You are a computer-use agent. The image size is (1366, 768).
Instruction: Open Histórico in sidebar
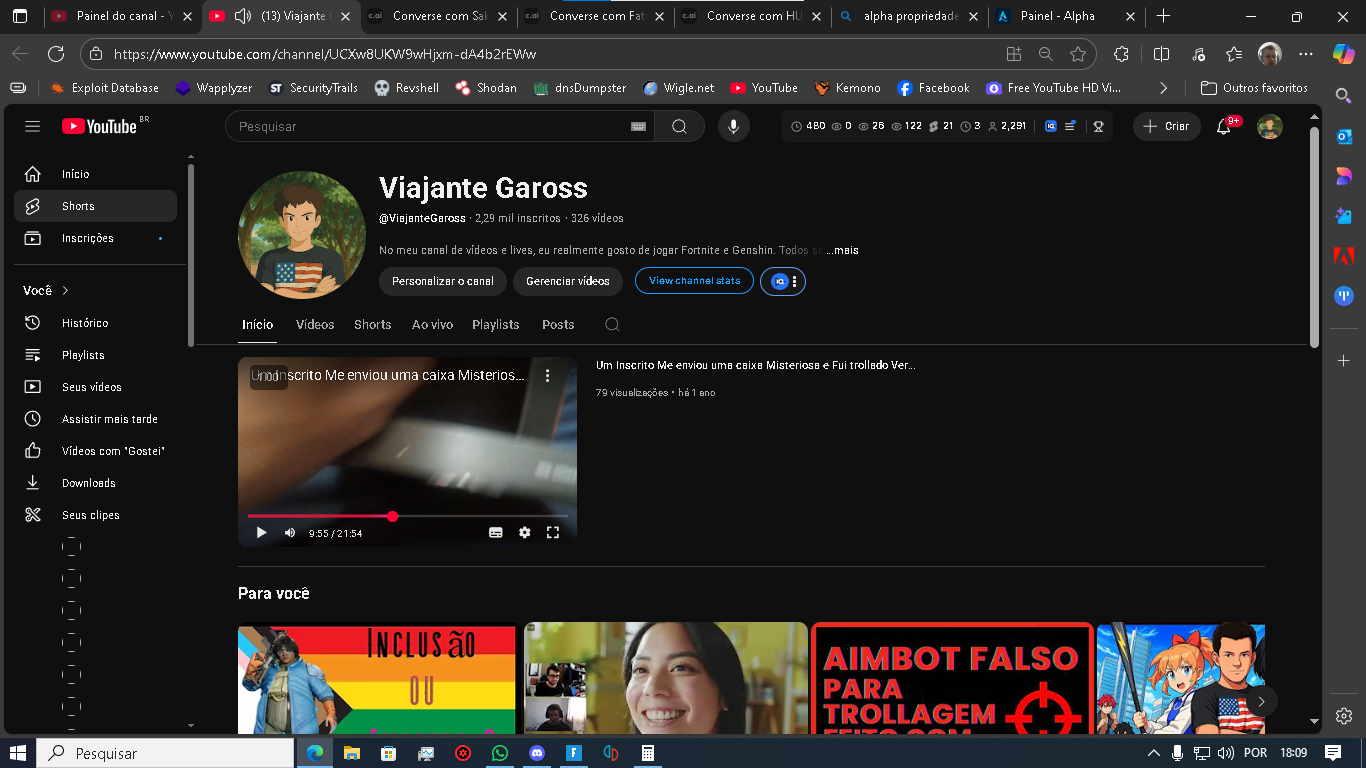[x=95, y=323]
